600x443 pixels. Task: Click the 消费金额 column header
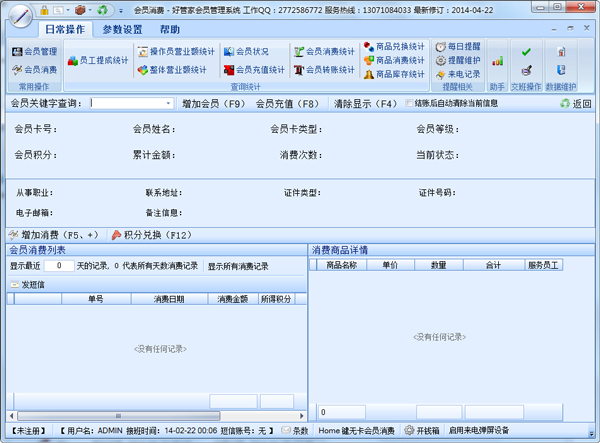click(233, 299)
